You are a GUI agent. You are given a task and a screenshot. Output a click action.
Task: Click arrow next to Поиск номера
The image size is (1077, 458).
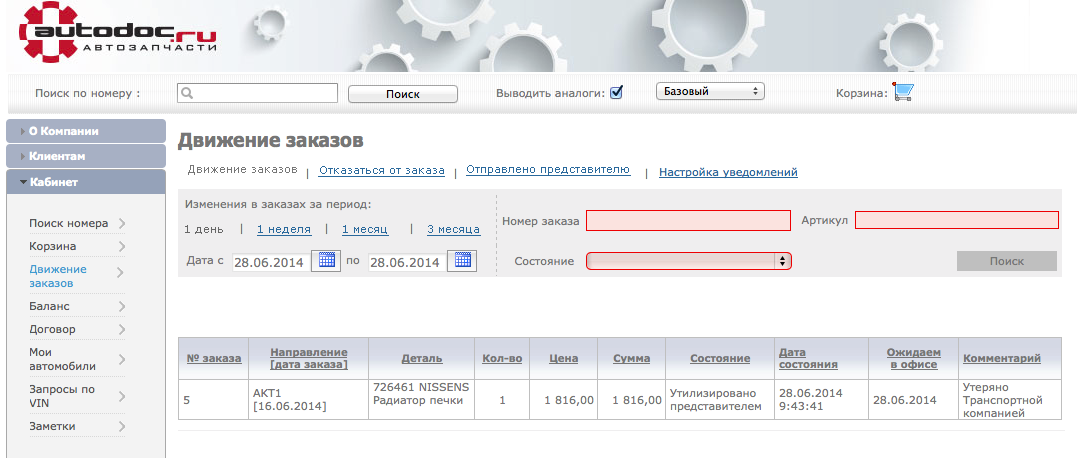(121, 224)
